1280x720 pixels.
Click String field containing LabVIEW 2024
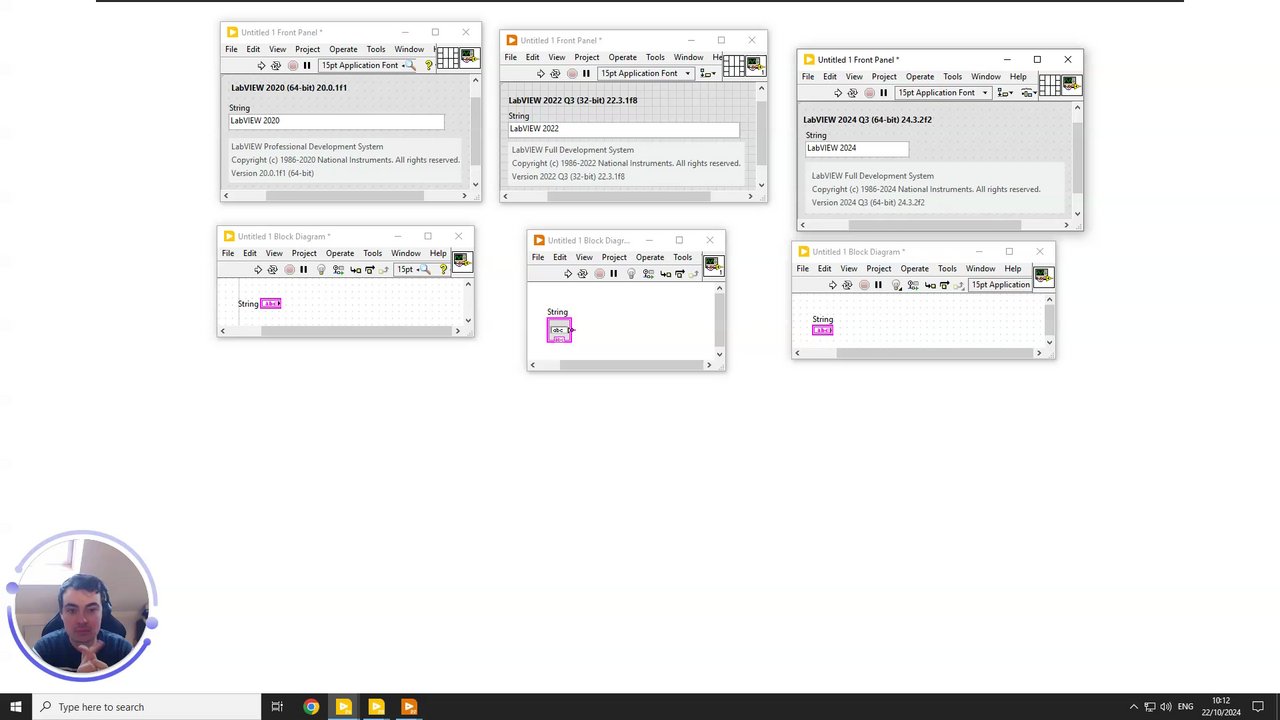[x=857, y=148]
